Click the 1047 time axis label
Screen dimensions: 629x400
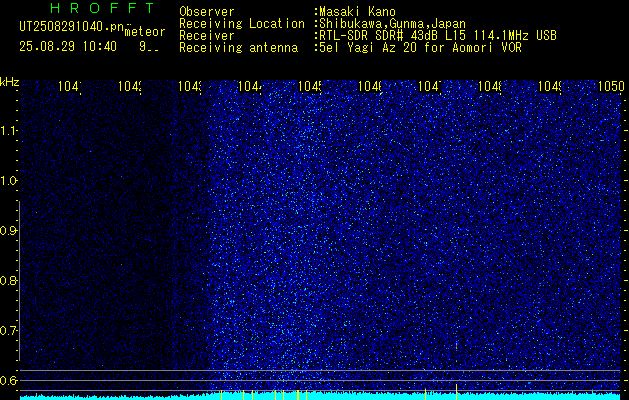click(430, 86)
